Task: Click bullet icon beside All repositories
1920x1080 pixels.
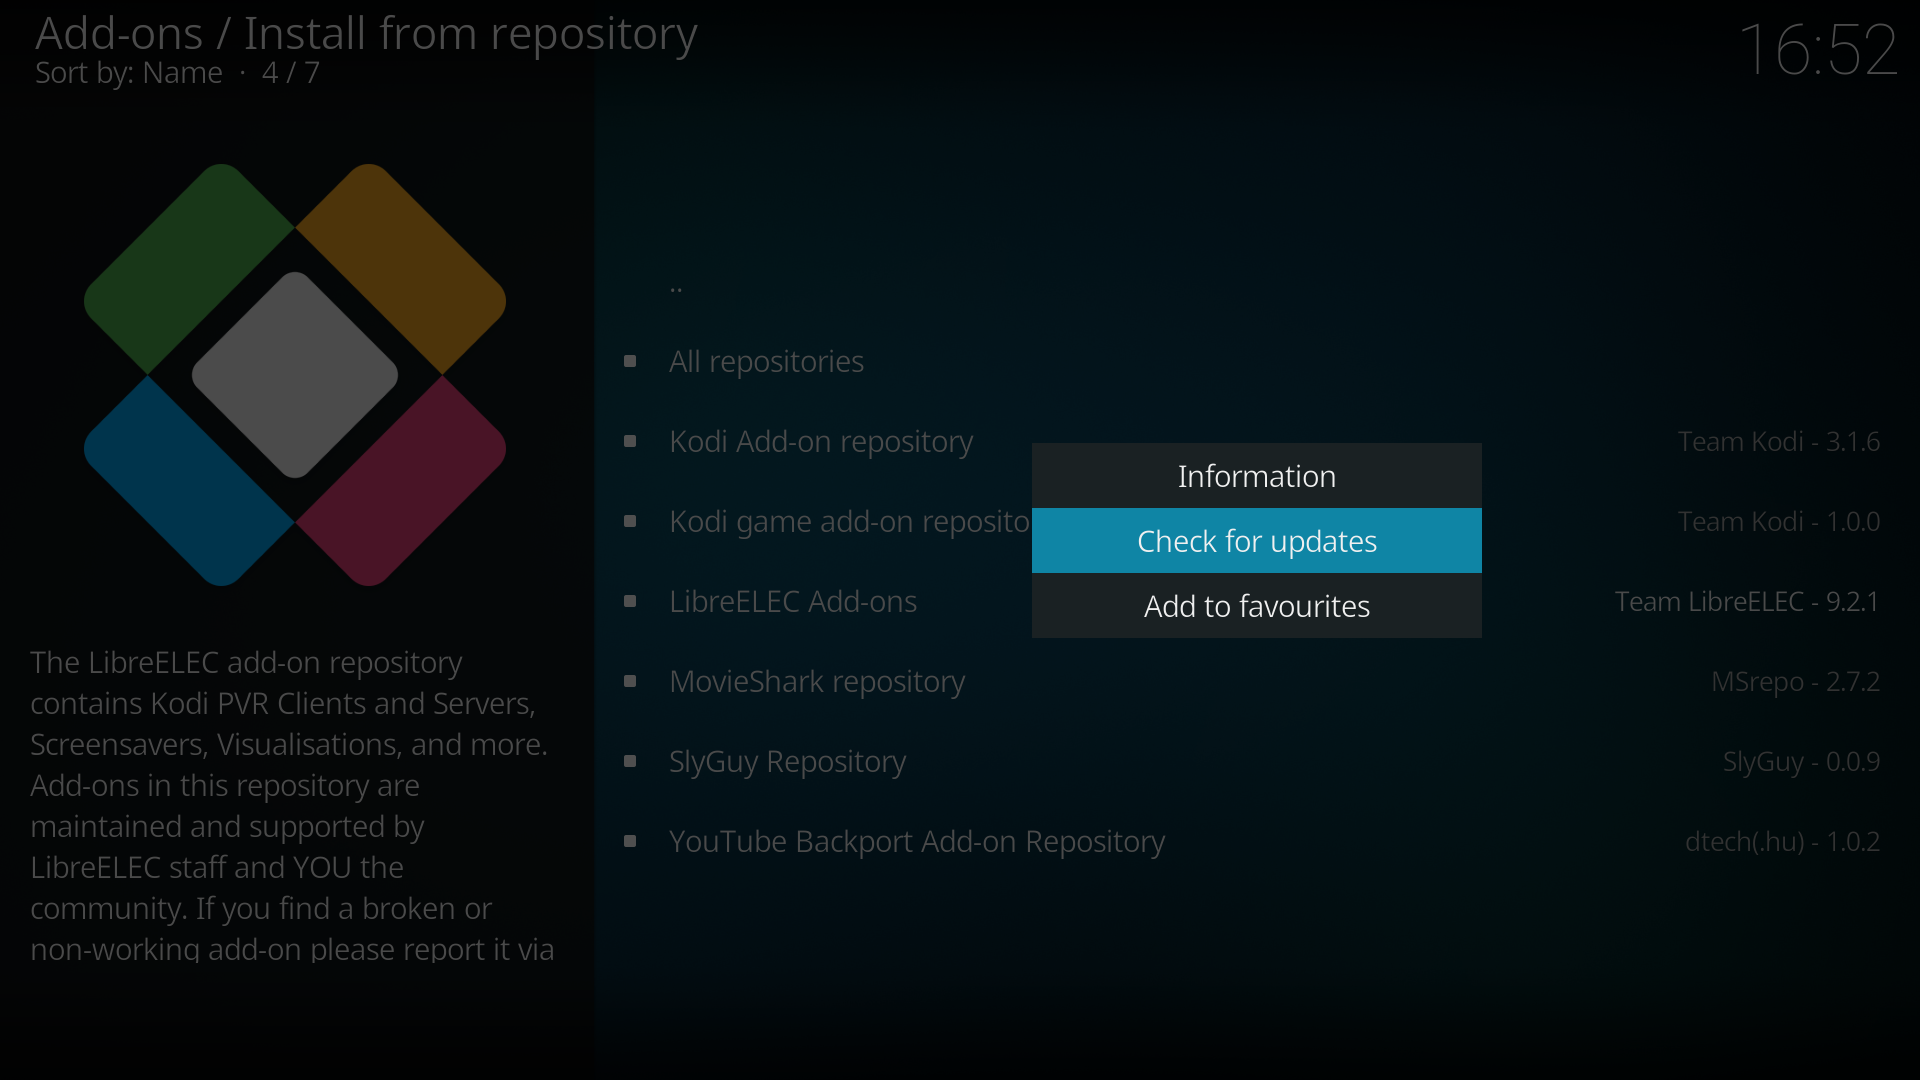Action: [x=630, y=361]
